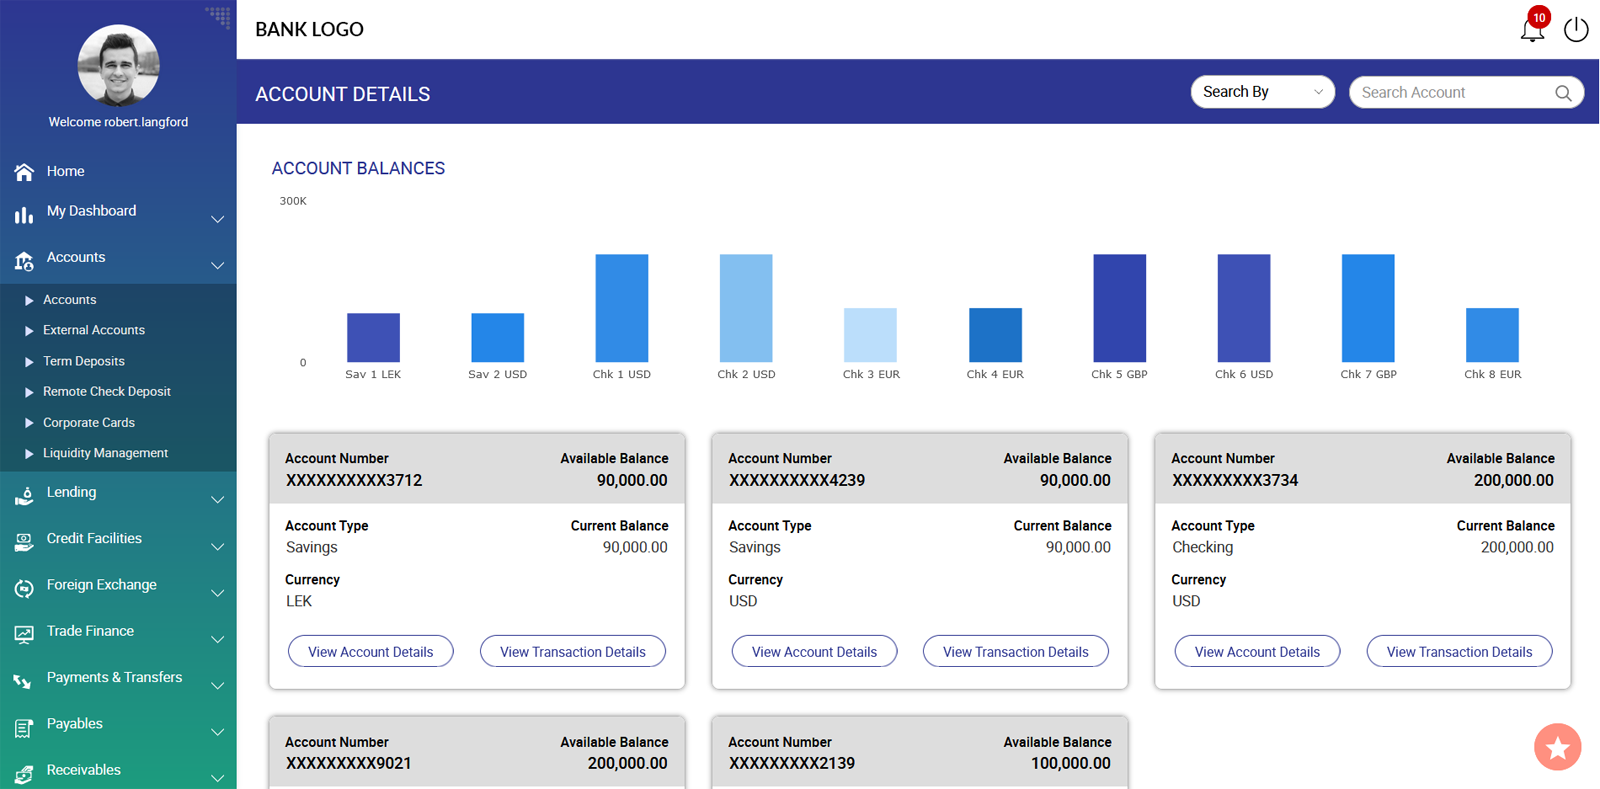Open the notifications bell

(1532, 29)
